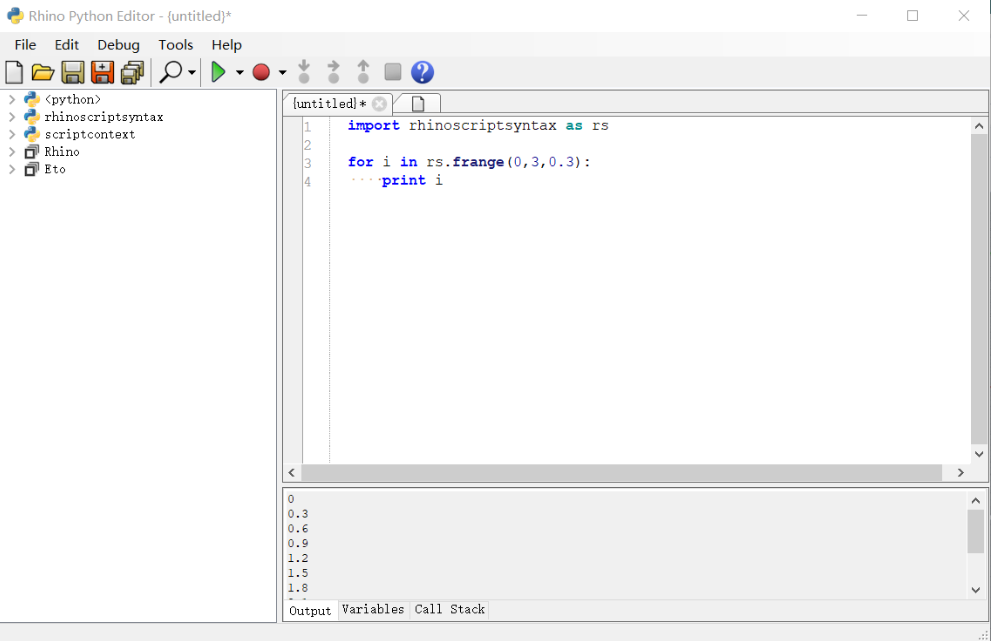
Task: Close the {untitled}* tab
Action: 380,104
